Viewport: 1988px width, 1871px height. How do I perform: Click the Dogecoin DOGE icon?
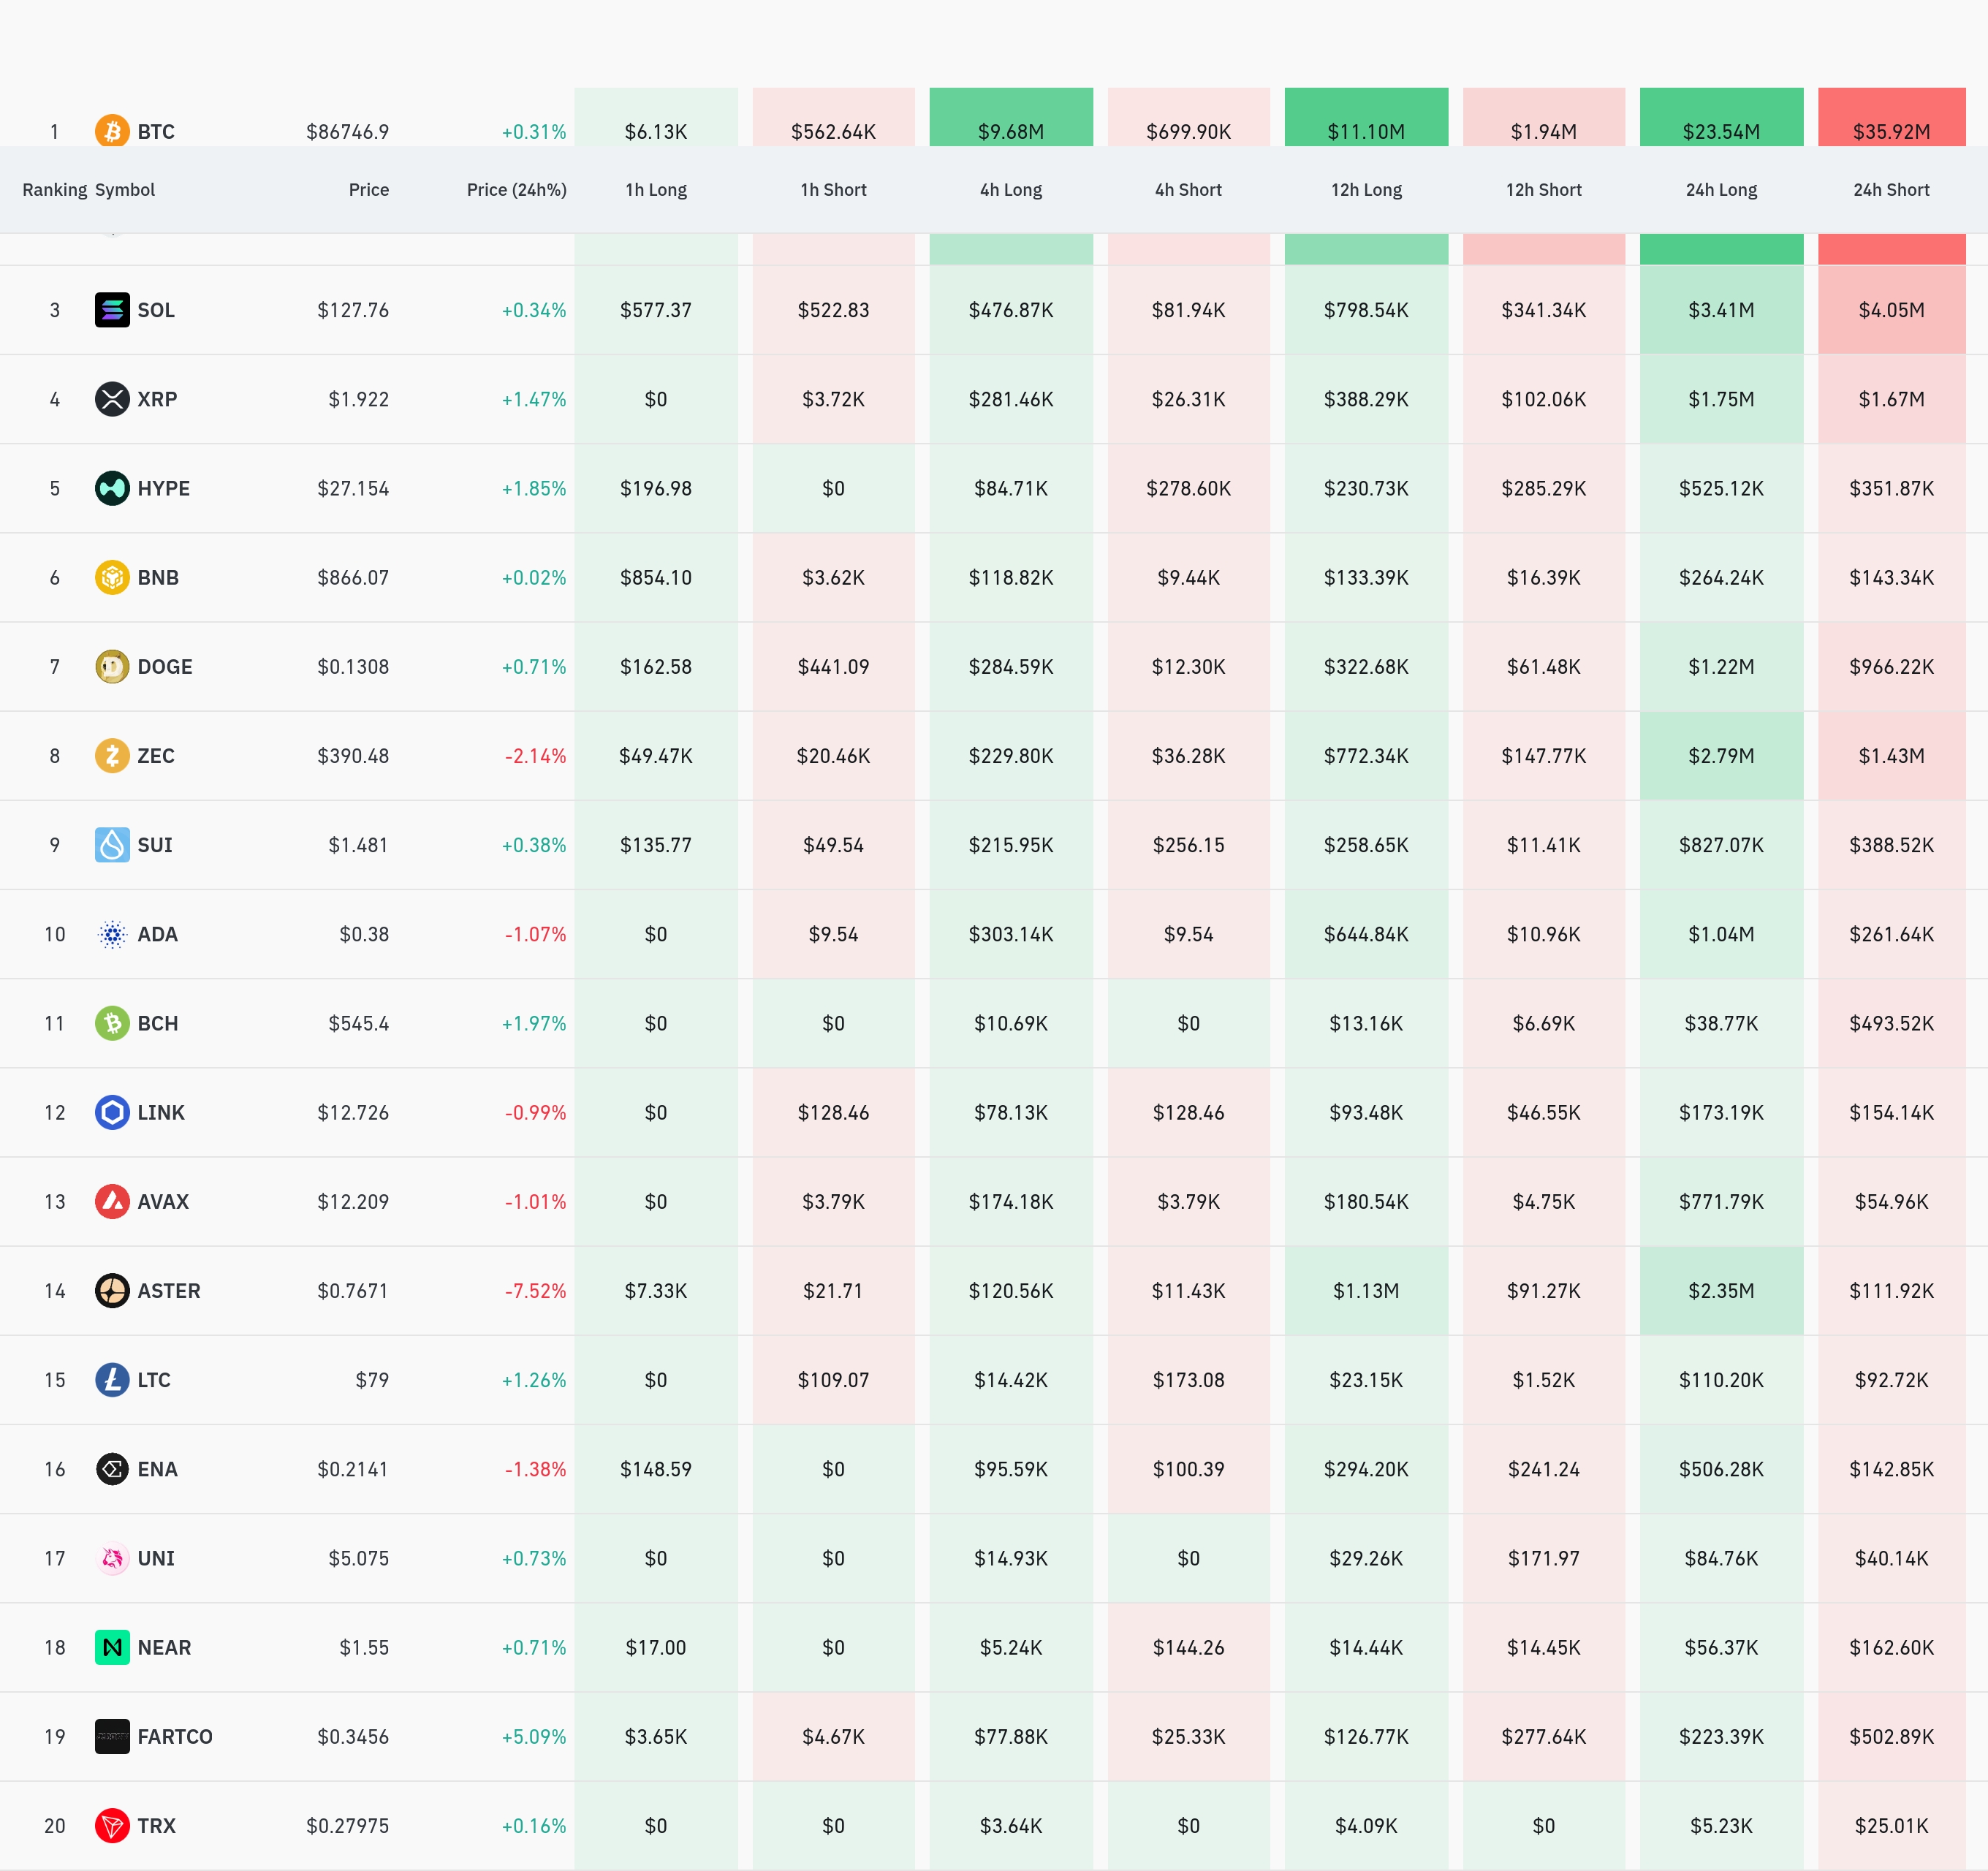[x=112, y=667]
